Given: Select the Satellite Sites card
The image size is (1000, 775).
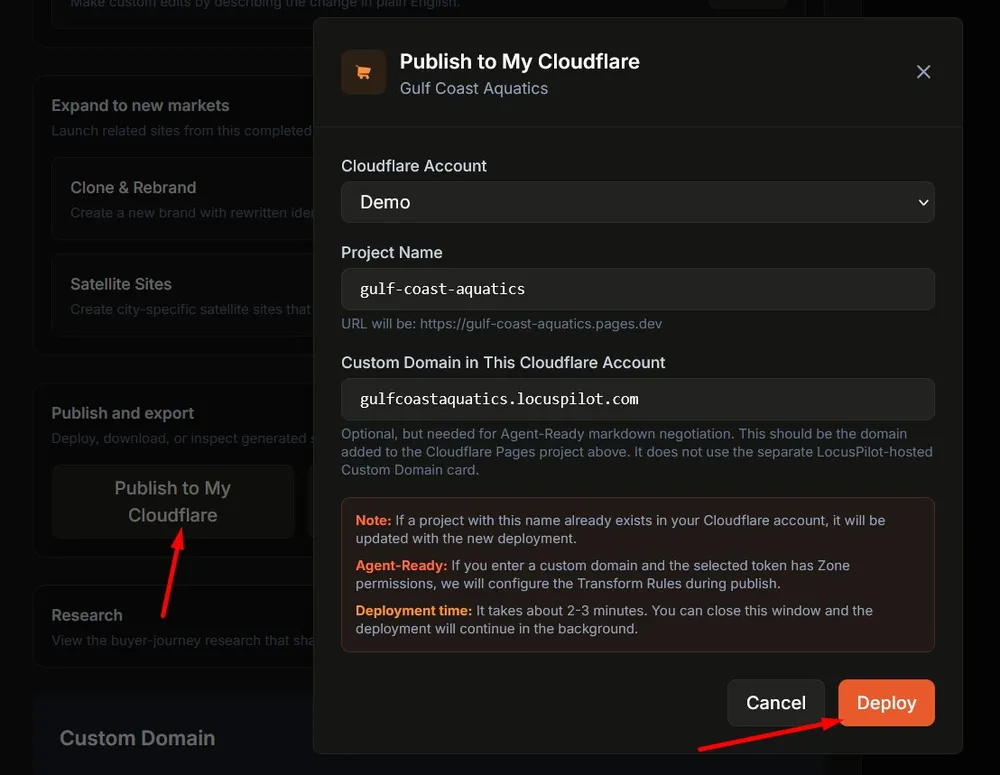Looking at the screenshot, I should 182,295.
